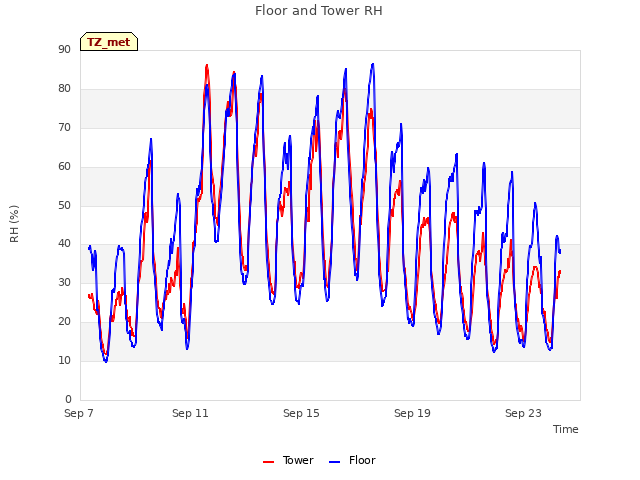Click the '50' y-axis tick label
This screenshot has width=640, height=480.
pos(64,205)
